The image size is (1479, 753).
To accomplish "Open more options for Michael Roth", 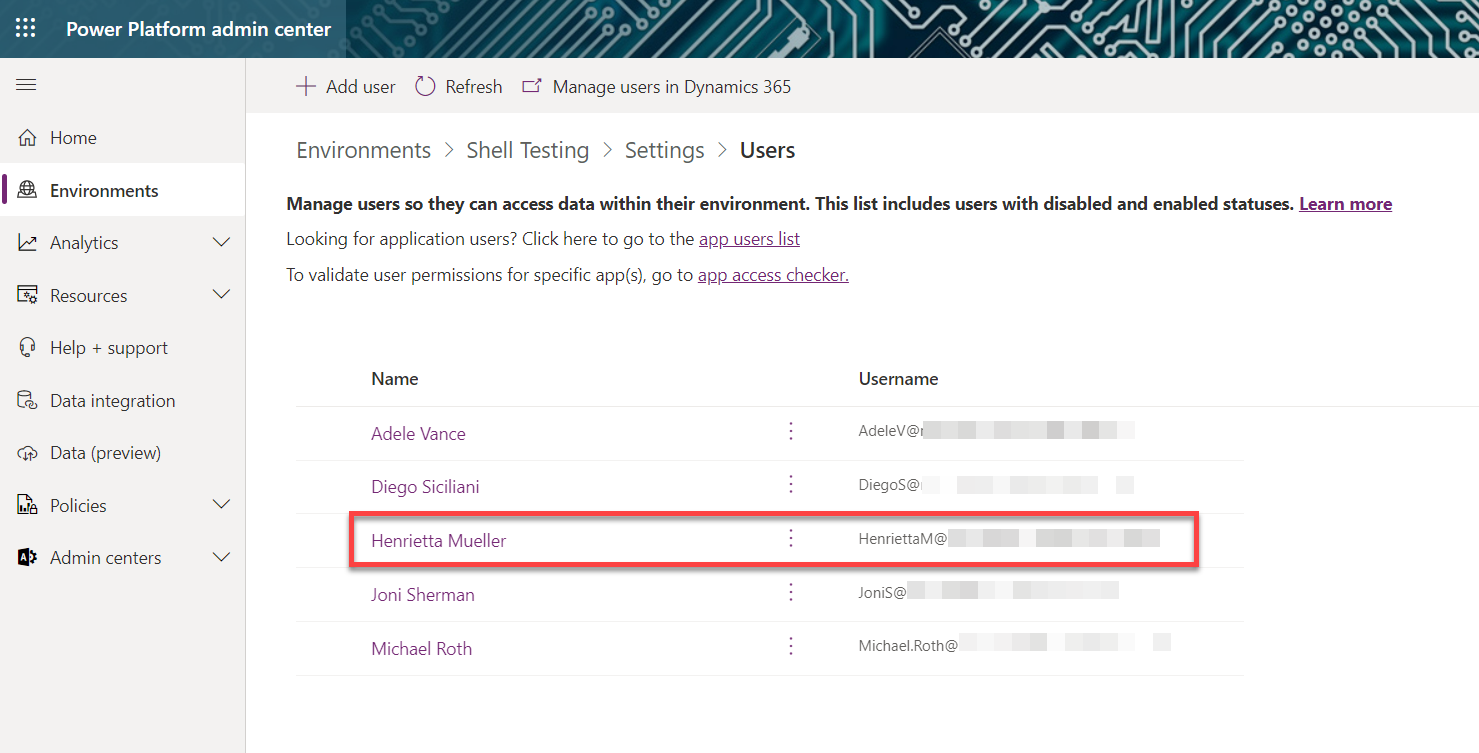I will [791, 646].
